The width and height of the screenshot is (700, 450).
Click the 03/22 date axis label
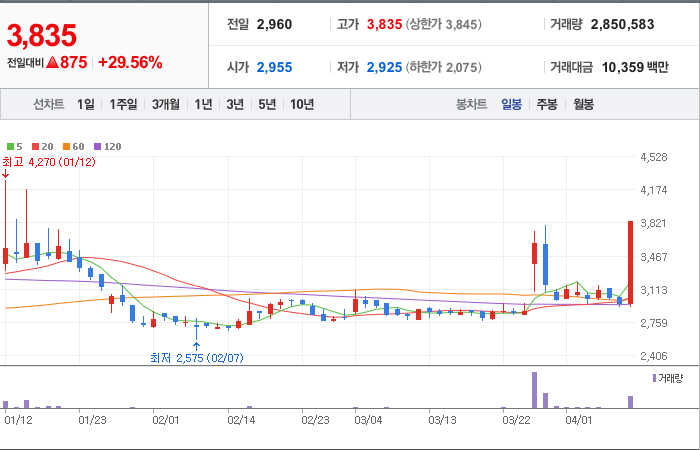(517, 421)
